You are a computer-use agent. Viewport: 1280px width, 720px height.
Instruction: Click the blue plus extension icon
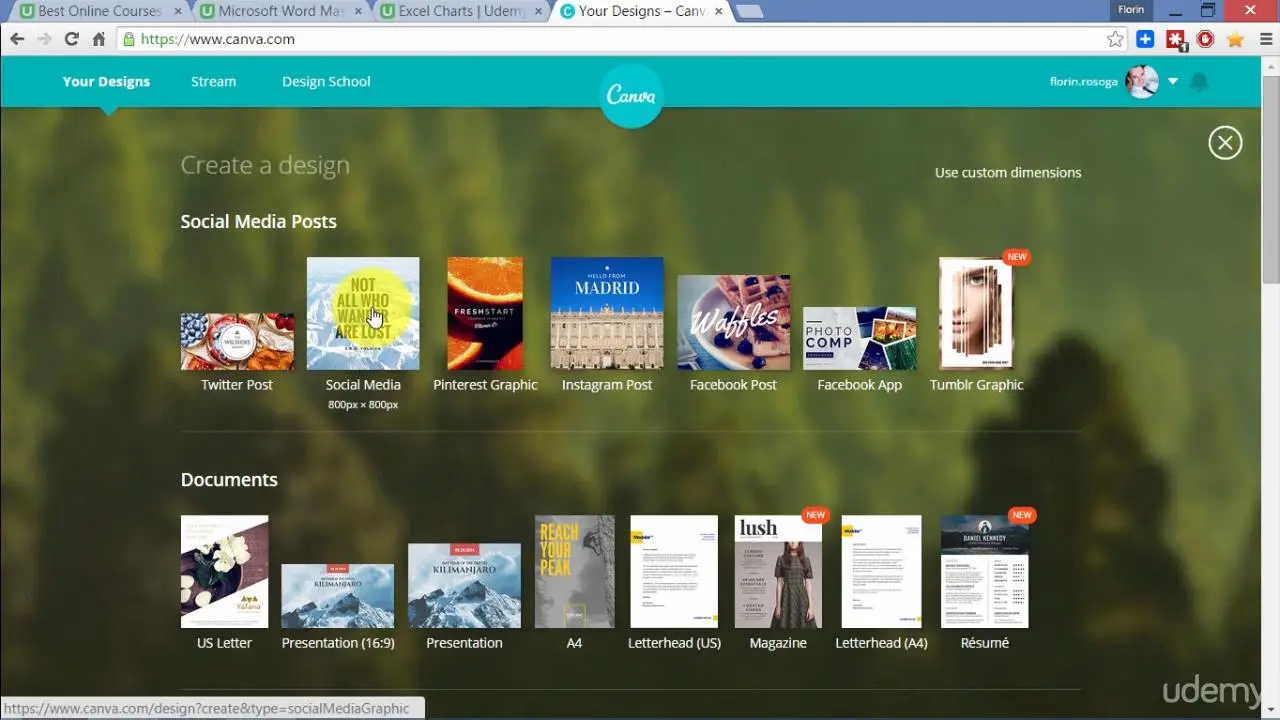pos(1145,39)
